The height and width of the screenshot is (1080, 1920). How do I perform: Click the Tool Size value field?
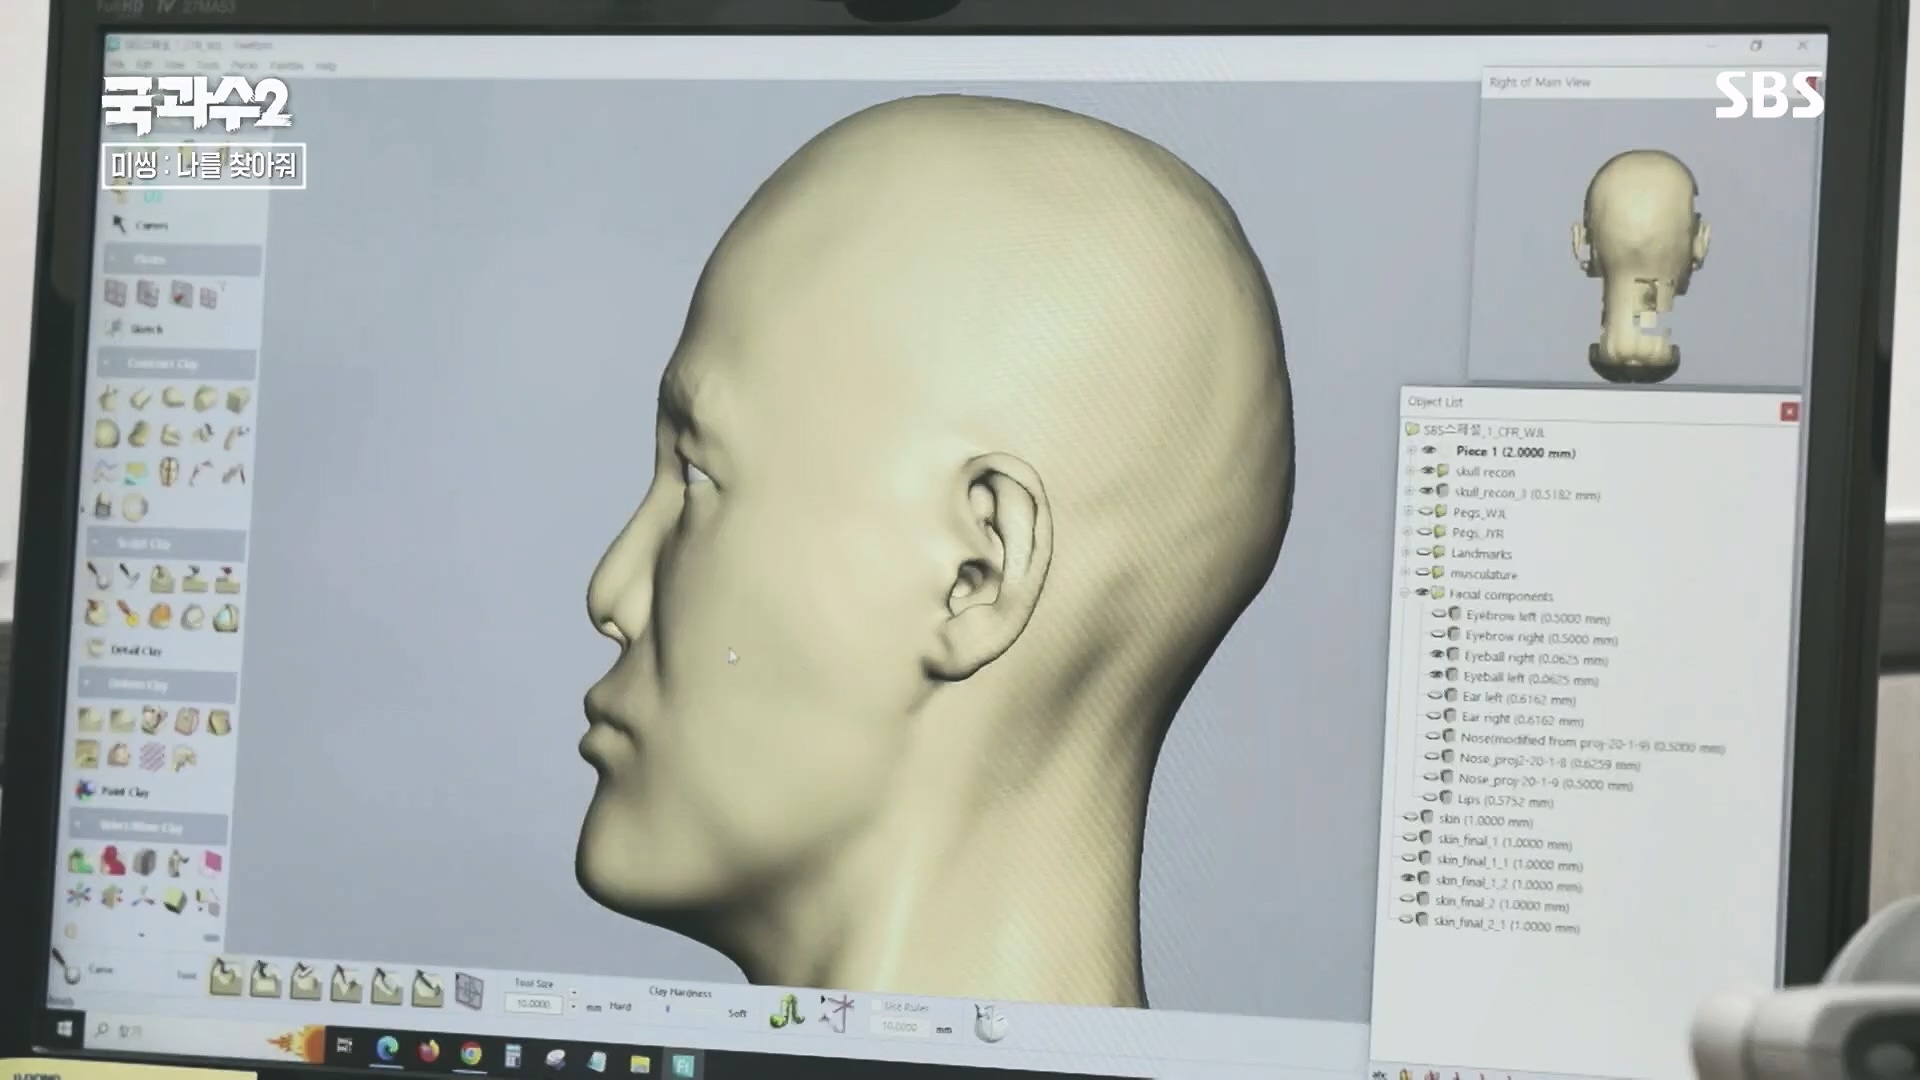(534, 1003)
